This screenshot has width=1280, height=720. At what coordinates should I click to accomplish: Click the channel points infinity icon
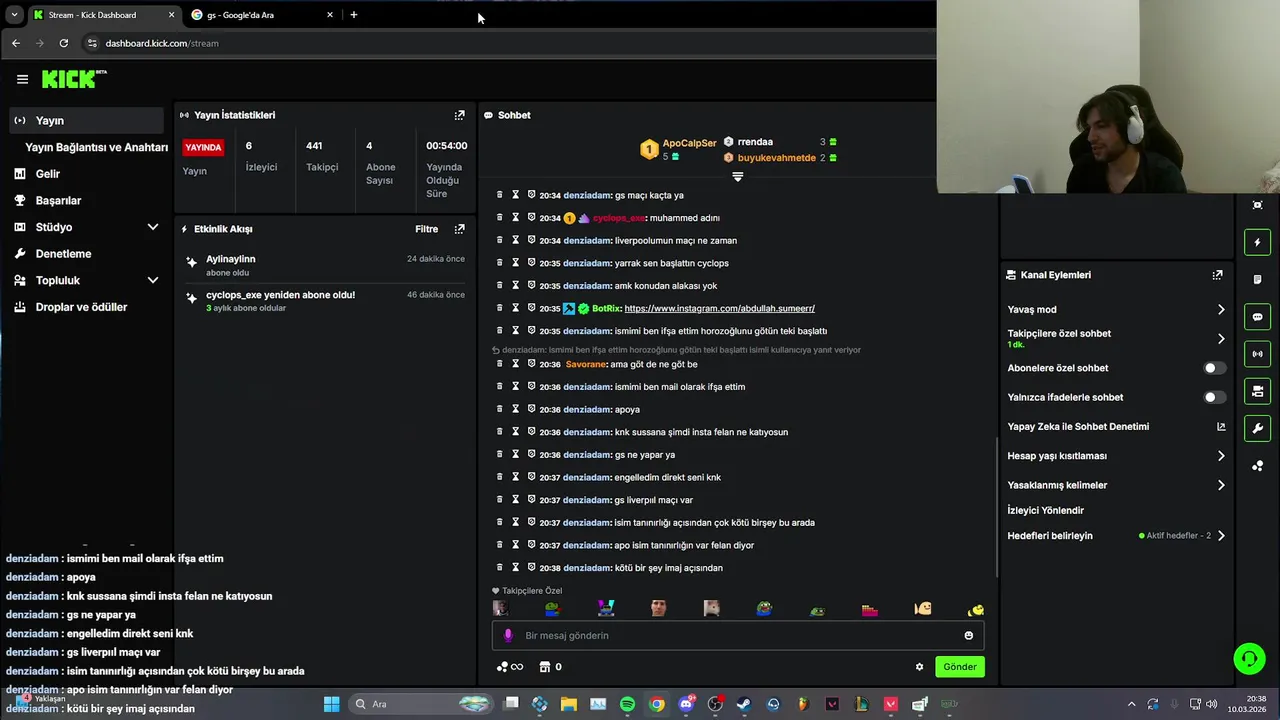pyautogui.click(x=510, y=667)
